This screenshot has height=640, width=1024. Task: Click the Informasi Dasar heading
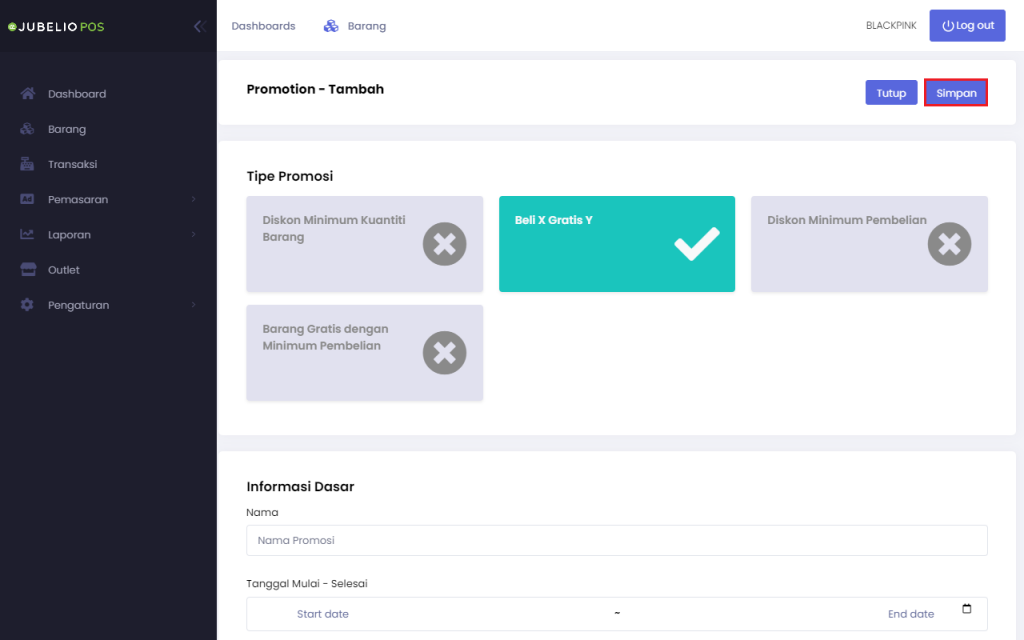(300, 487)
